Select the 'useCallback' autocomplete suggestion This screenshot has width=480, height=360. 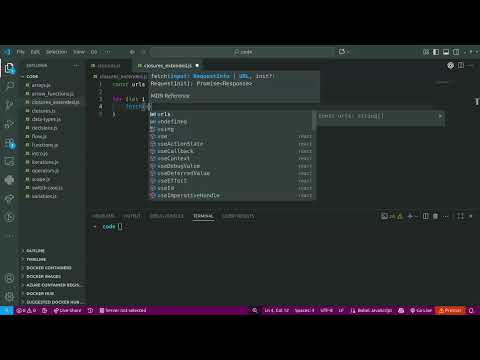(x=232, y=151)
